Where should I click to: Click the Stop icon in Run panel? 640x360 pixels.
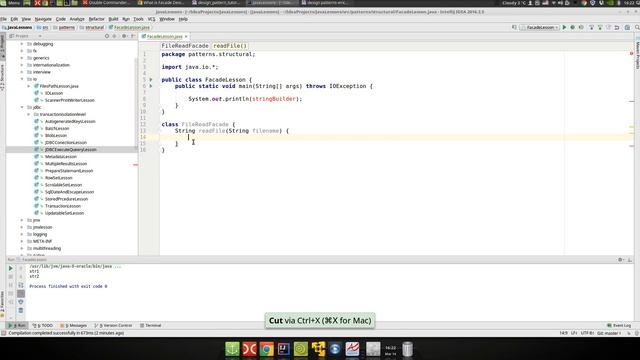pos(11,277)
